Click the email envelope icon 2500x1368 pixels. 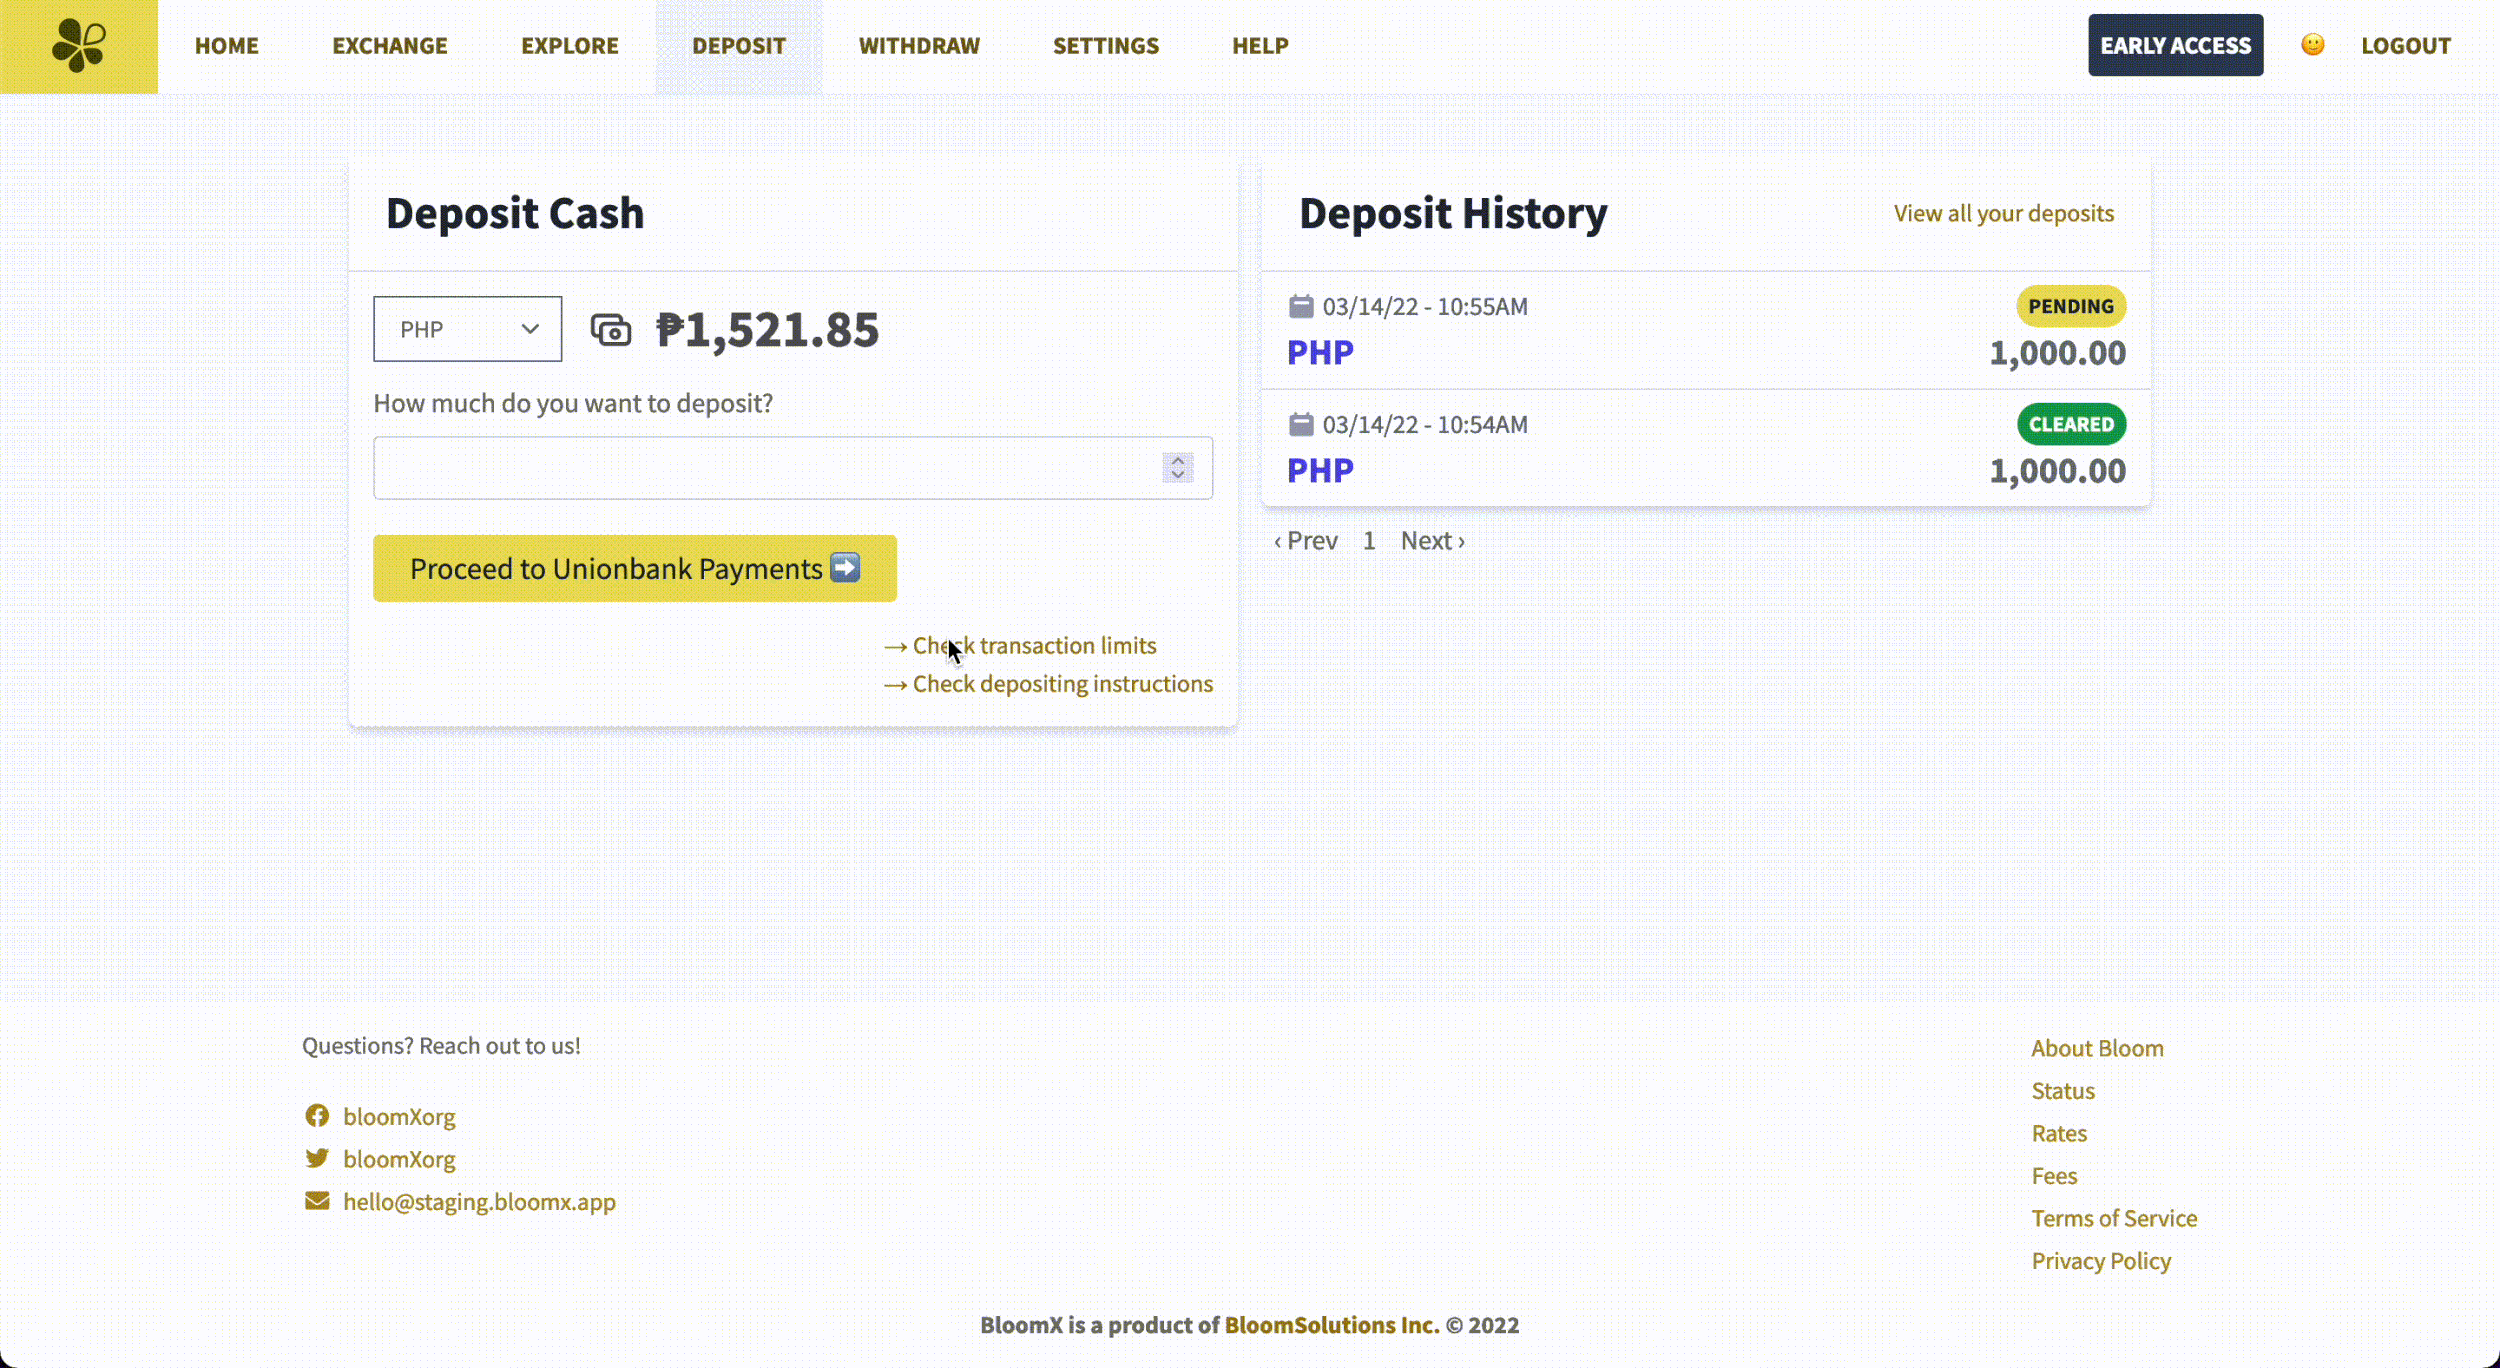click(x=317, y=1200)
